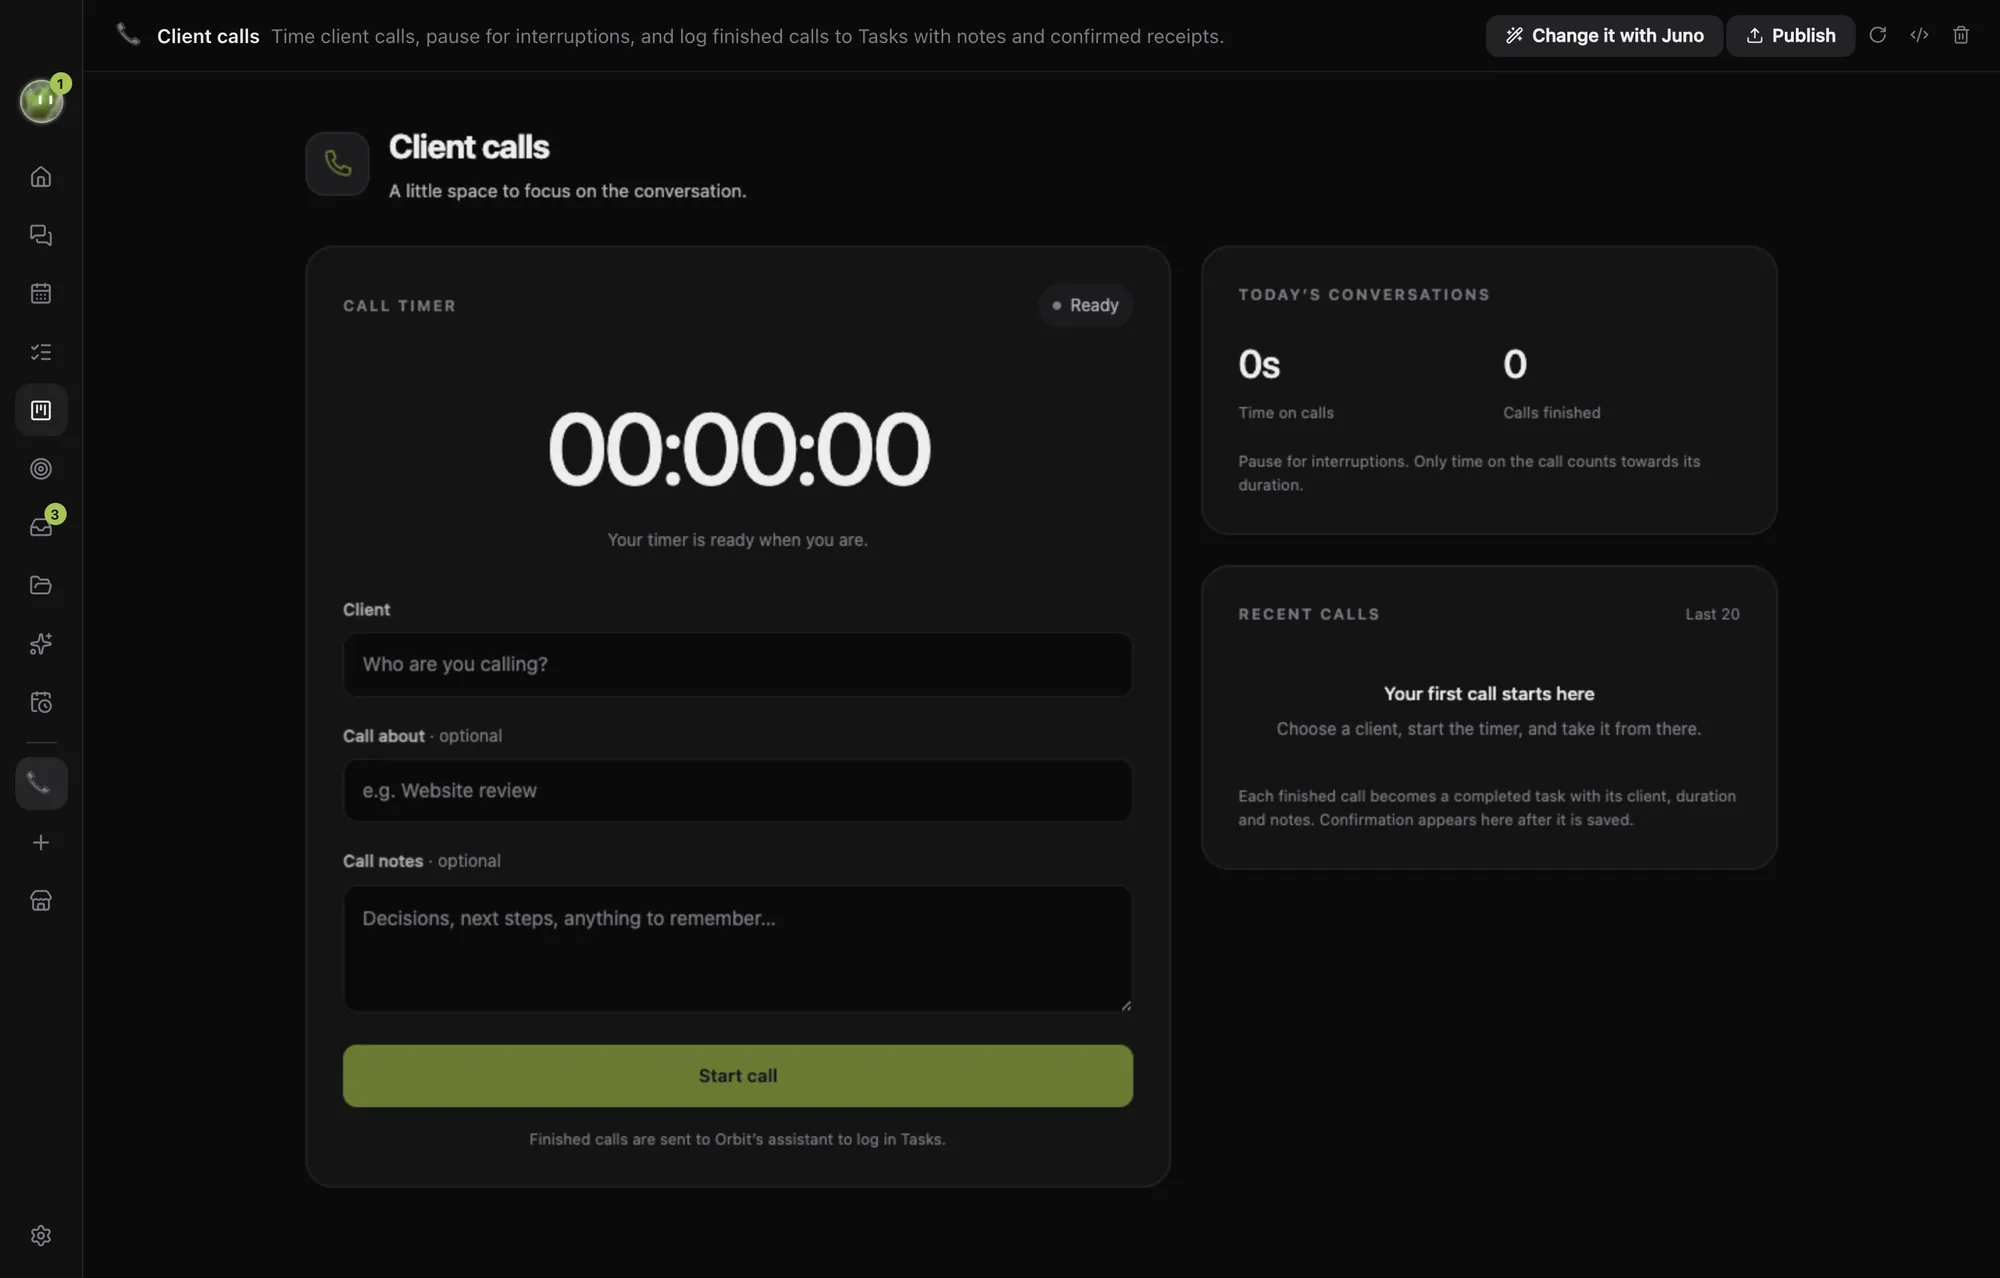Click Change it with Juno button
Screen dimensions: 2000x1278
pos(1604,36)
